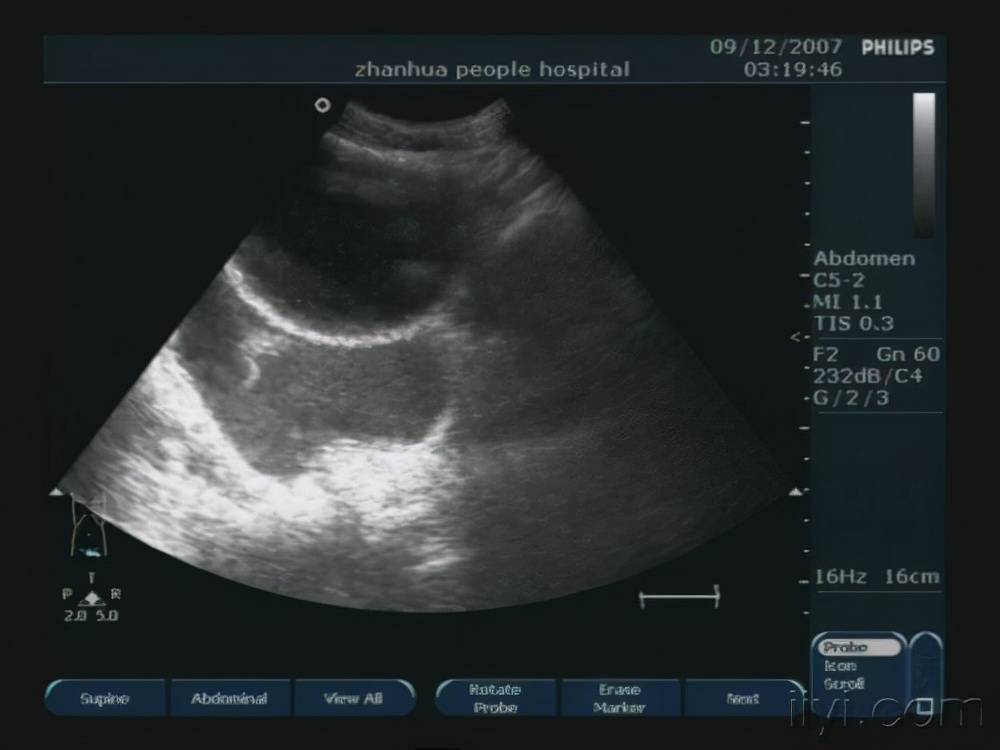Click the small square icon bottom right
The image size is (1000, 750).
click(x=925, y=706)
